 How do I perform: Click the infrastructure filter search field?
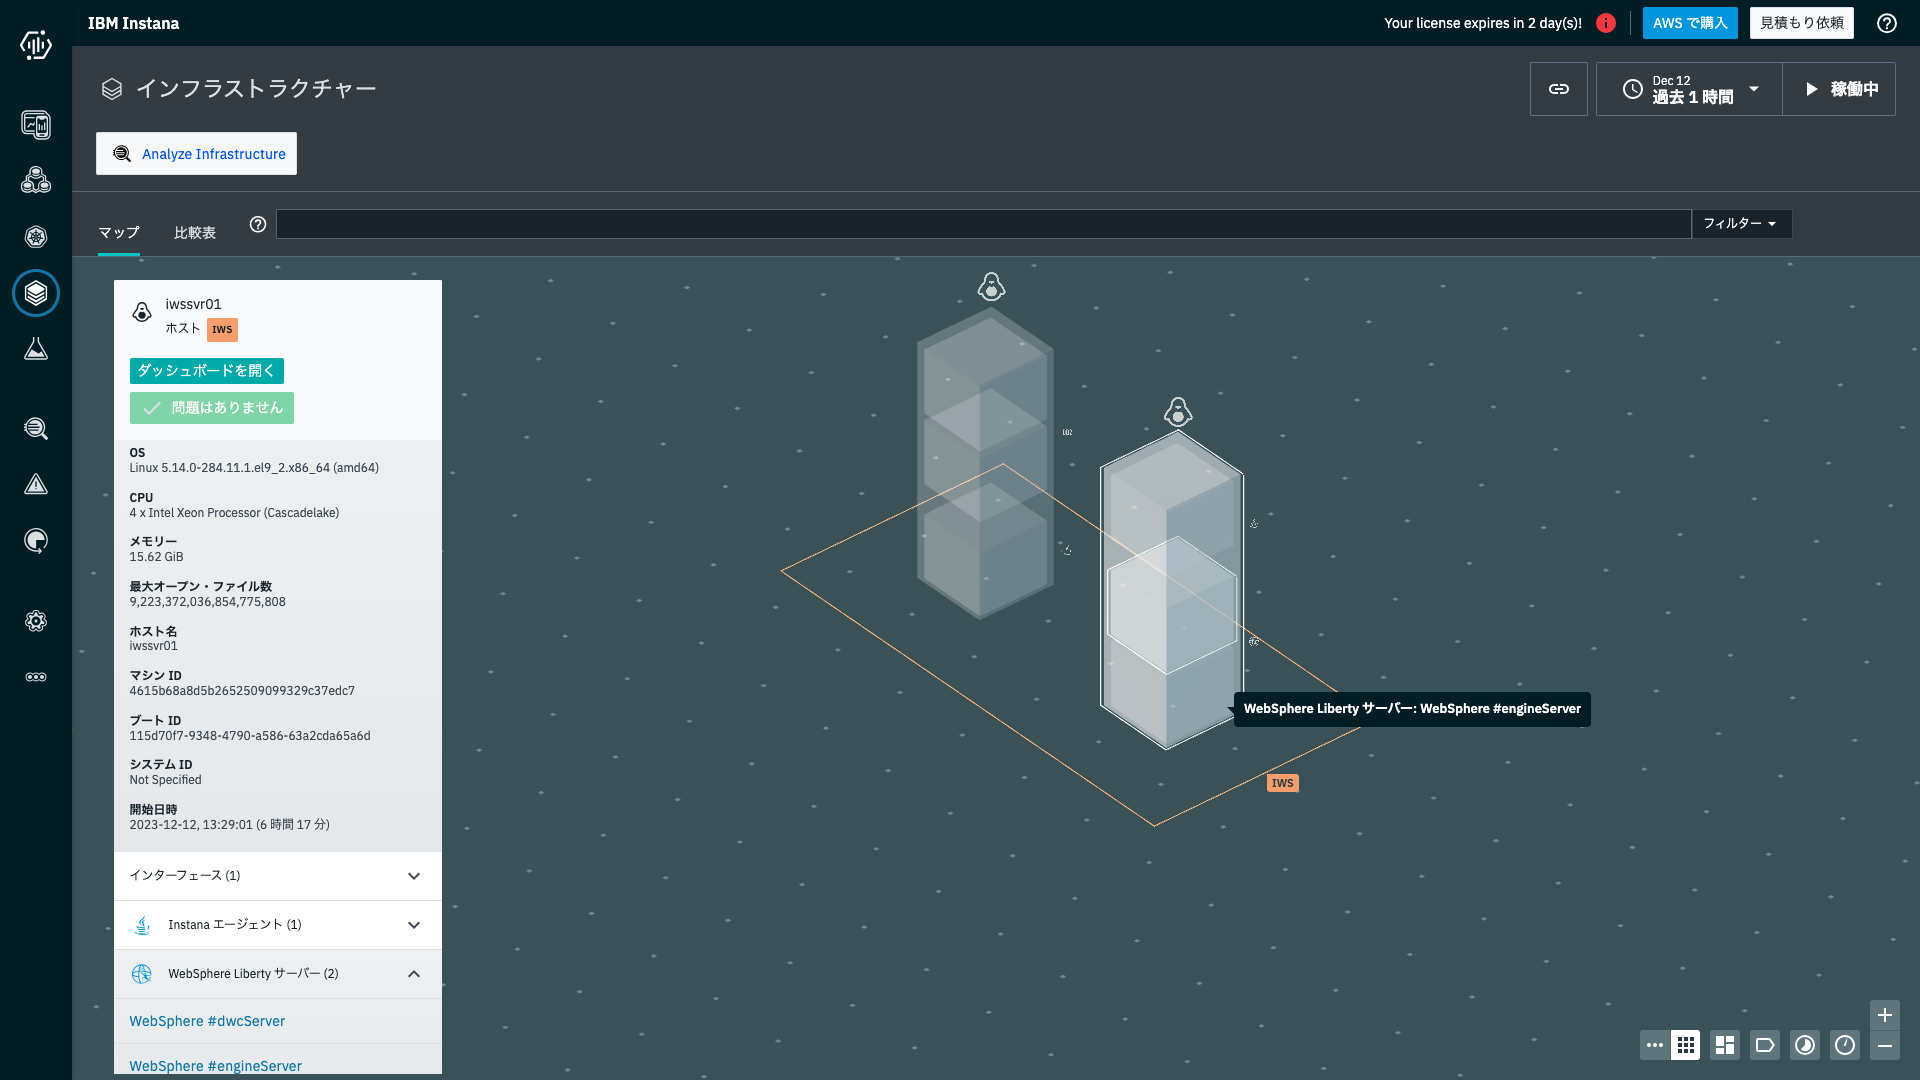pyautogui.click(x=982, y=224)
